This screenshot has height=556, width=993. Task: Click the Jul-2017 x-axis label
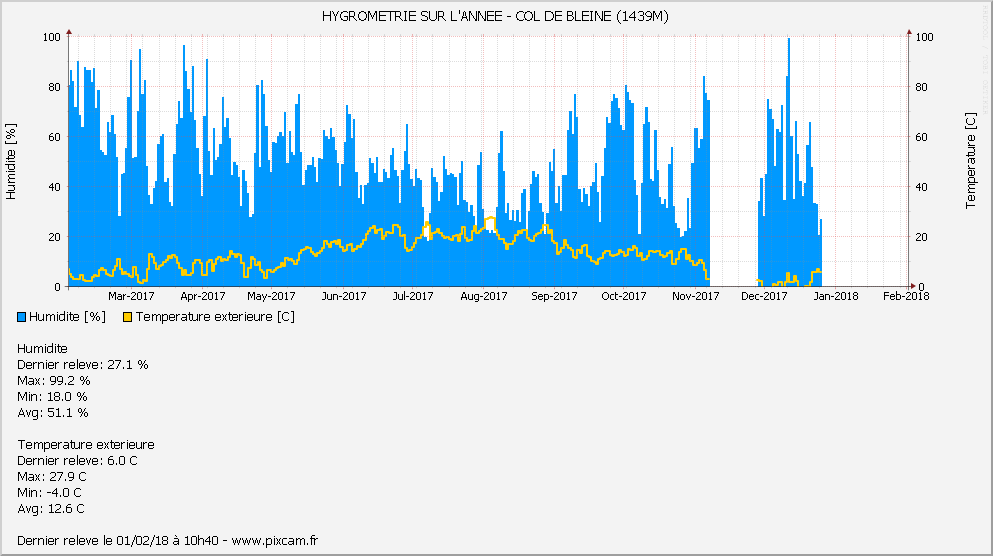[x=412, y=296]
